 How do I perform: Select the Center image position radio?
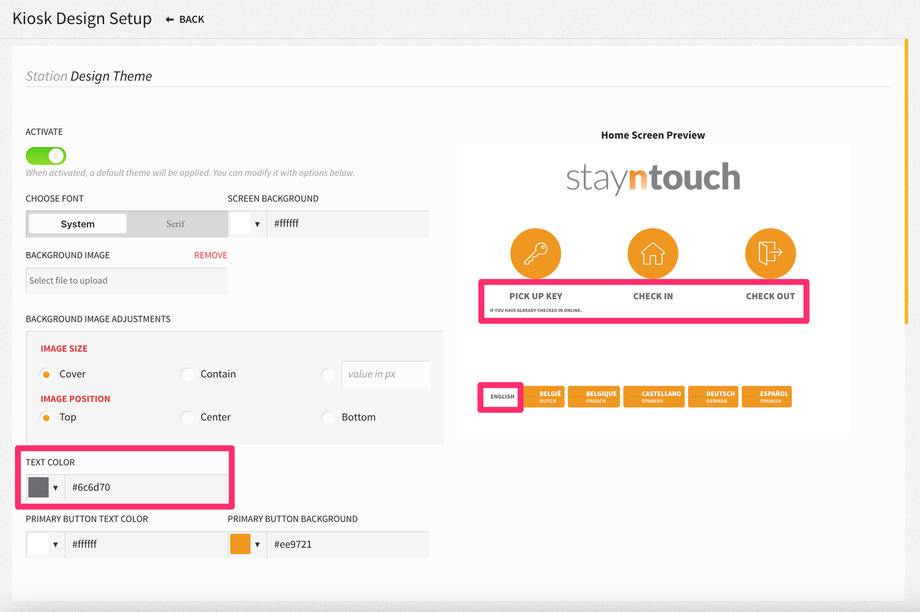pyautogui.click(x=187, y=417)
